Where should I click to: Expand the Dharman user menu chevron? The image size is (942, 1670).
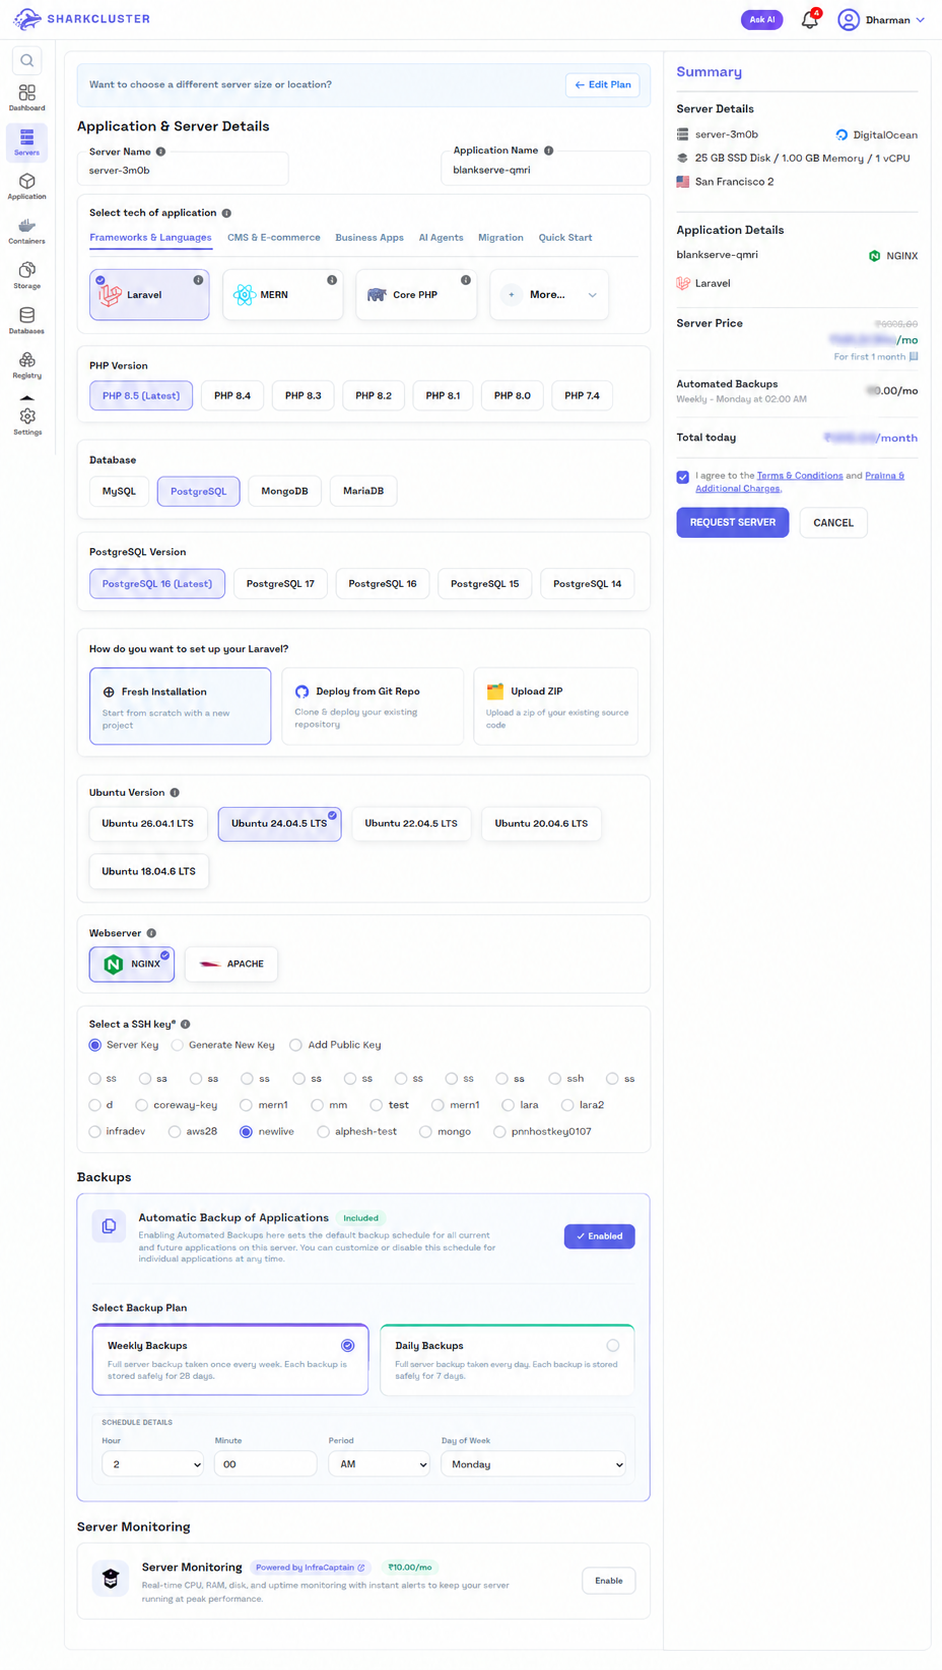920,20
